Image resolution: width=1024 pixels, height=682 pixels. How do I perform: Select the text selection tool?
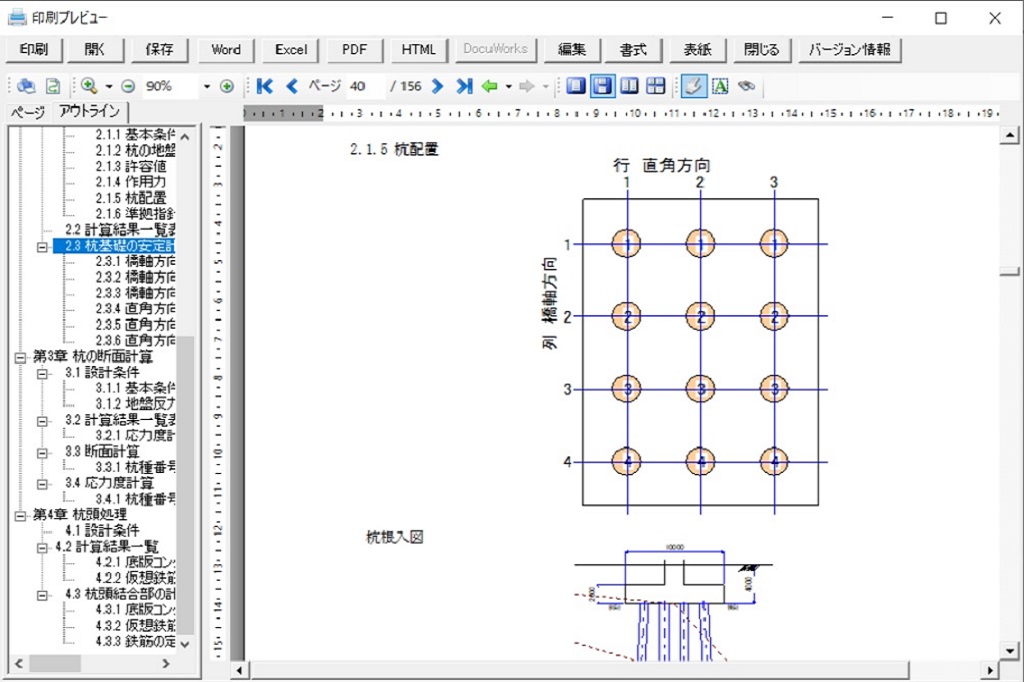[x=720, y=86]
